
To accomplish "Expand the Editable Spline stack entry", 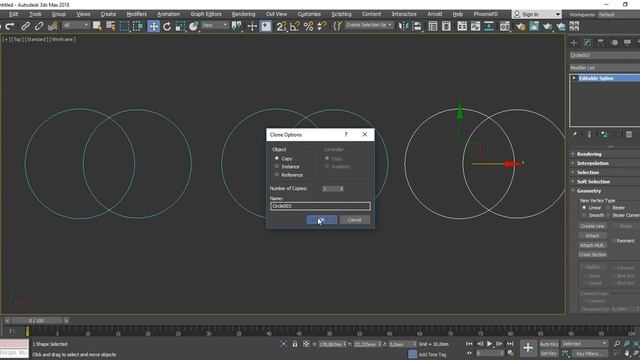I will coord(574,78).
